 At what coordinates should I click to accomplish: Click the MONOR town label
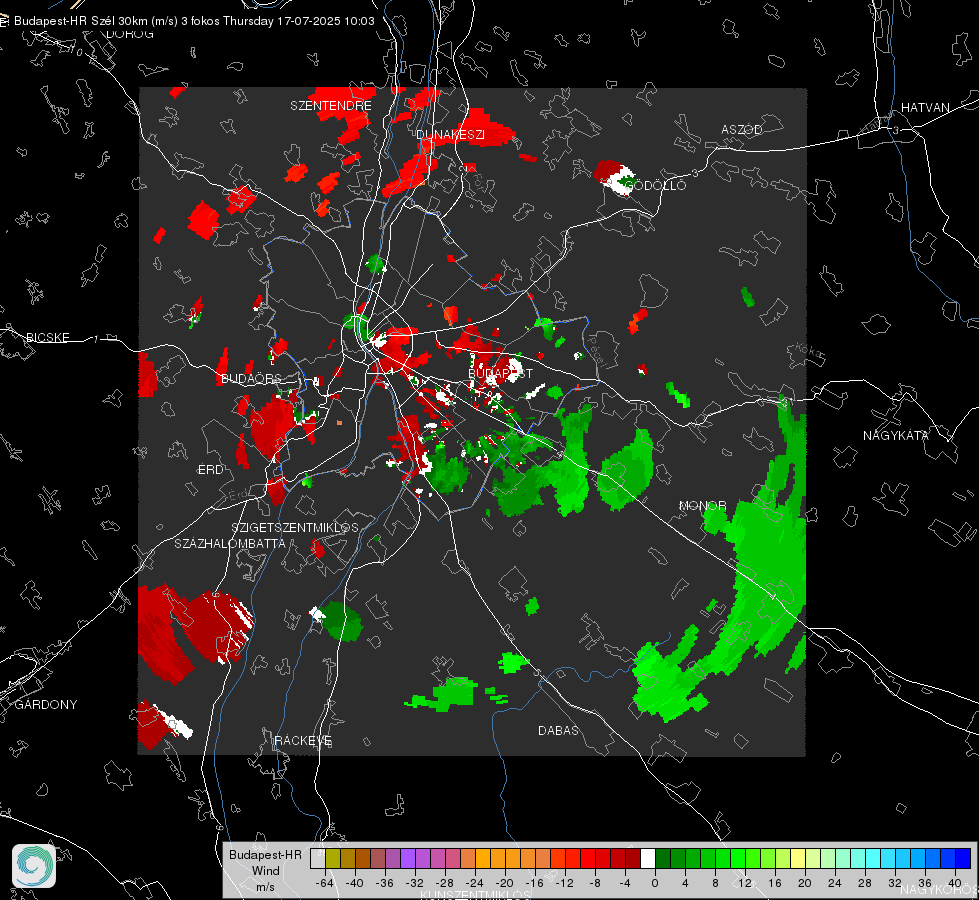click(702, 505)
